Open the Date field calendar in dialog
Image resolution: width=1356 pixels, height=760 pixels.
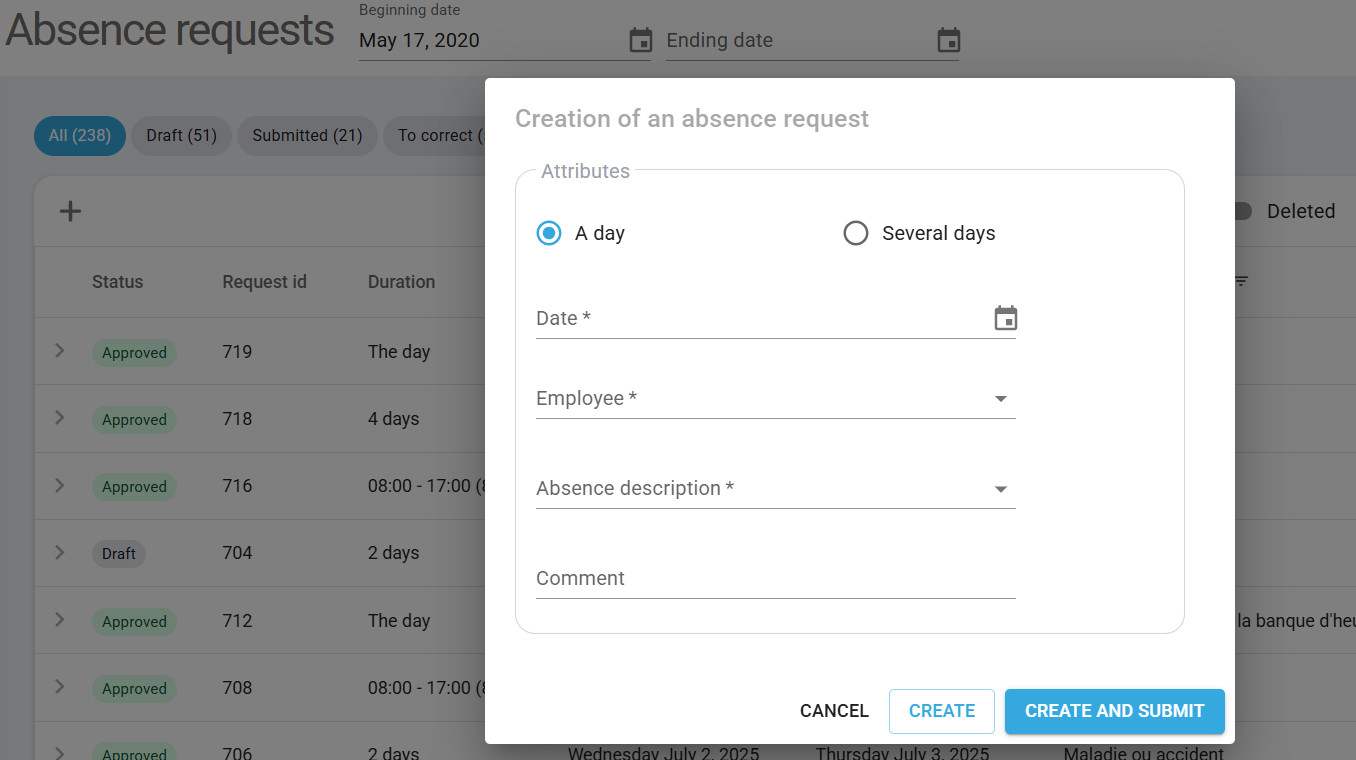tap(1005, 317)
